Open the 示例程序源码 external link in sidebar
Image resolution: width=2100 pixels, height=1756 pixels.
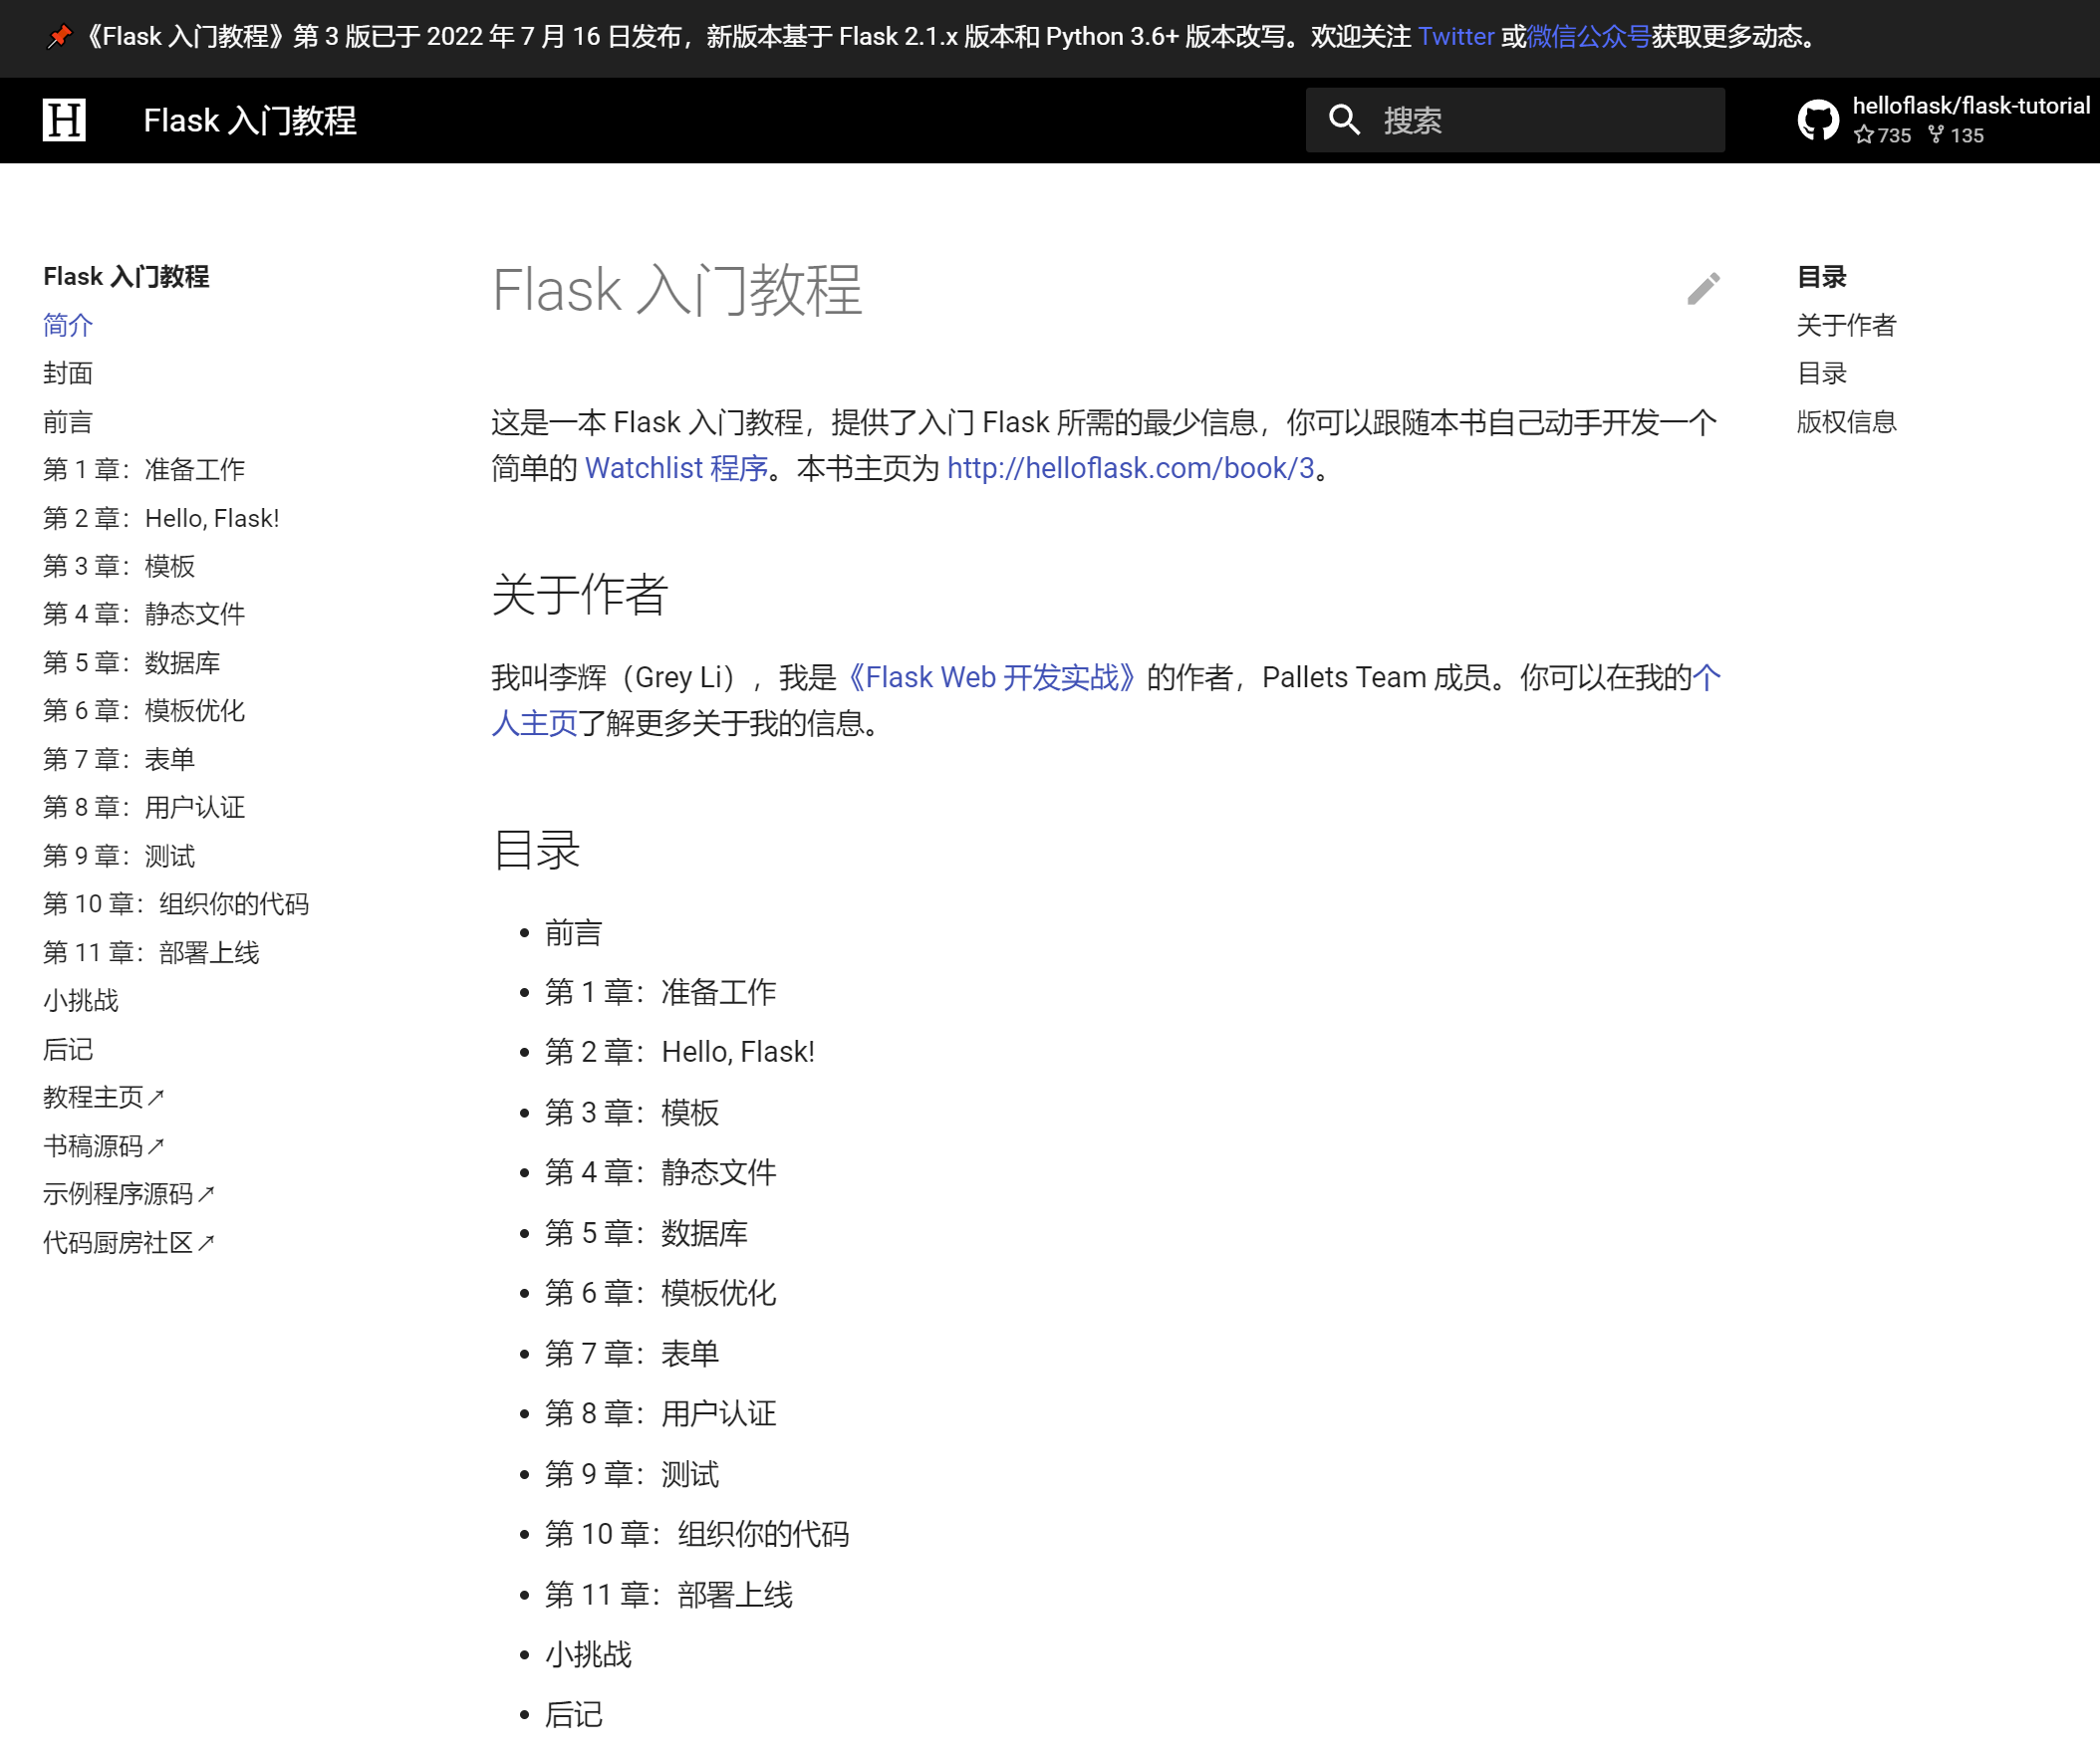pos(129,1194)
